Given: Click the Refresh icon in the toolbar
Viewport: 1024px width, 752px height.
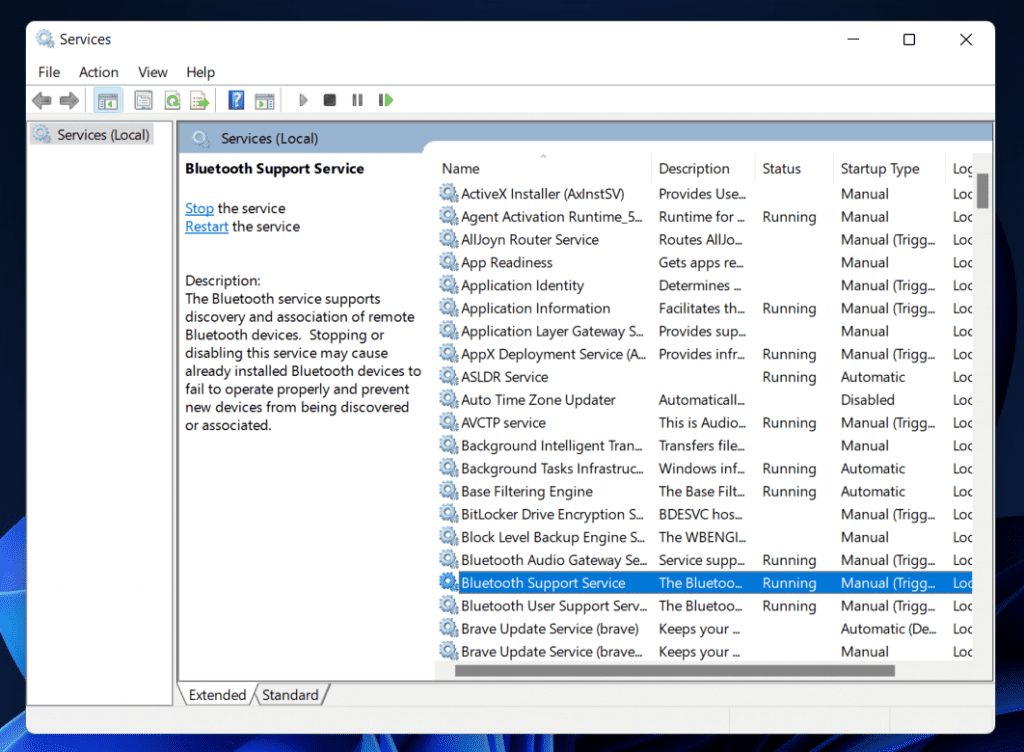Looking at the screenshot, I should point(171,99).
